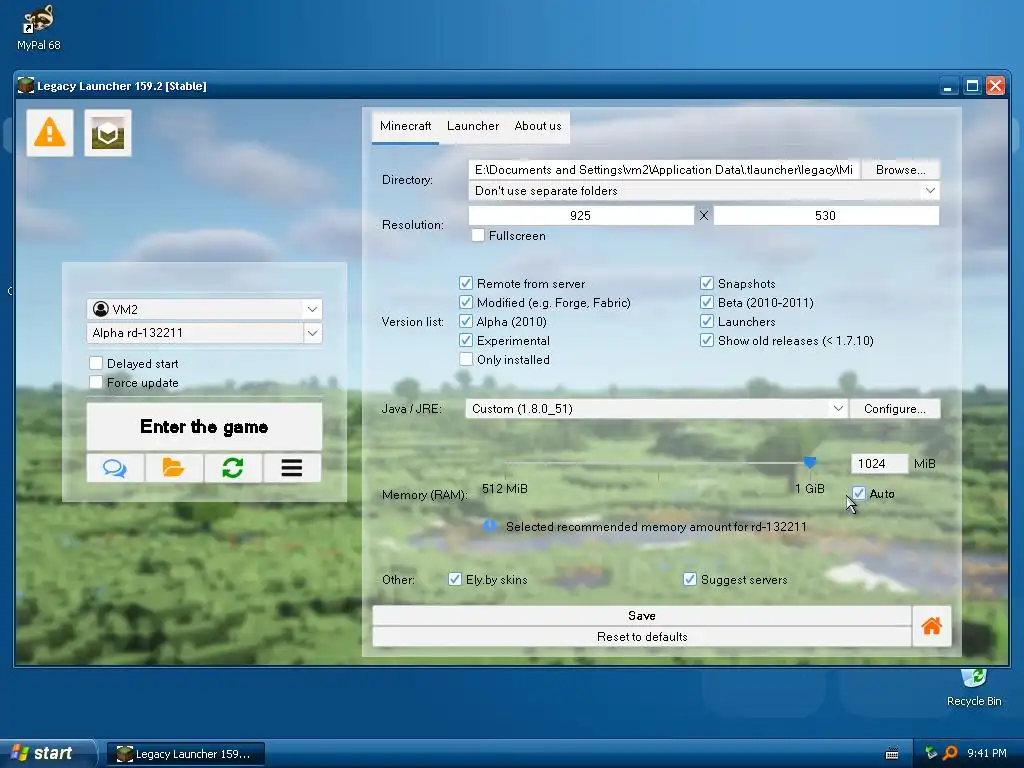This screenshot has width=1024, height=768.
Task: Toggle Experimental versions checkbox
Action: [466, 340]
